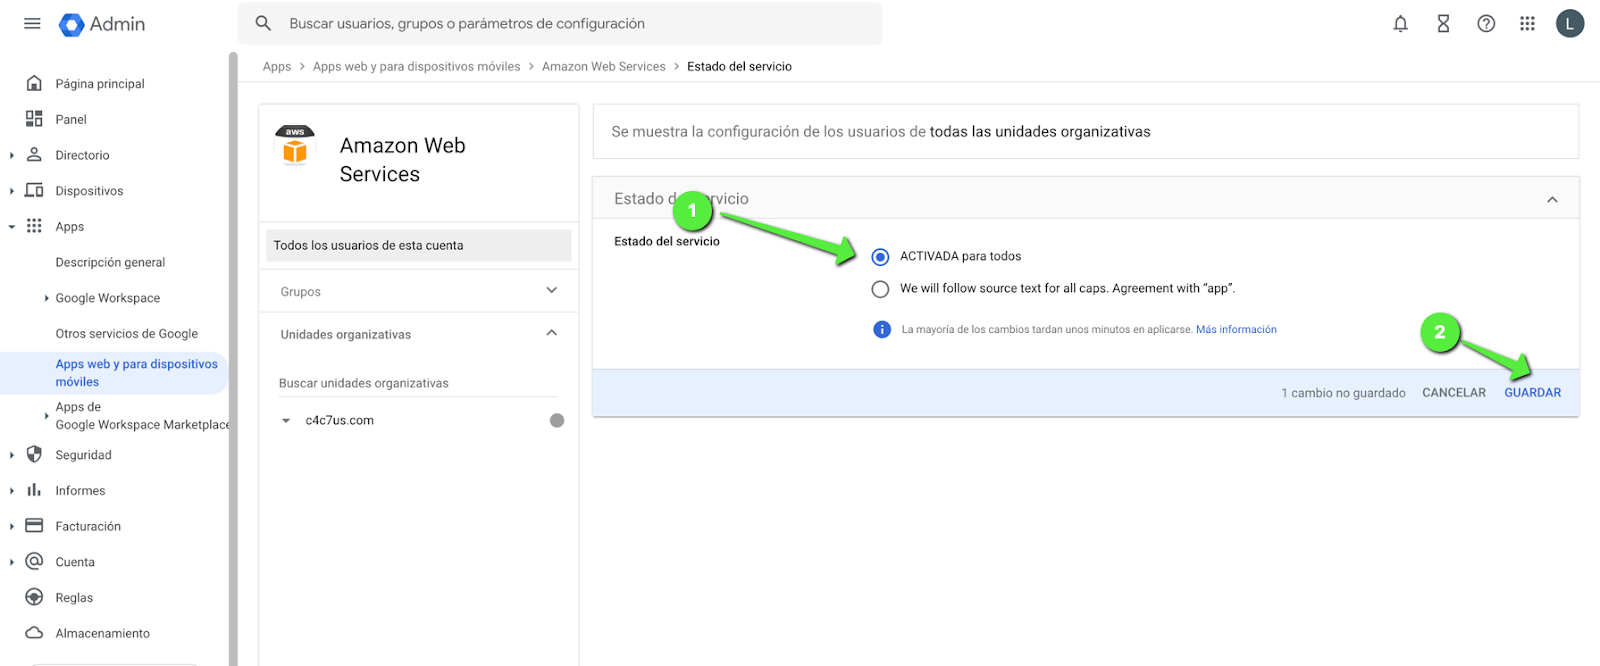Click the CANCELAR button
This screenshot has width=1600, height=666.
point(1454,393)
